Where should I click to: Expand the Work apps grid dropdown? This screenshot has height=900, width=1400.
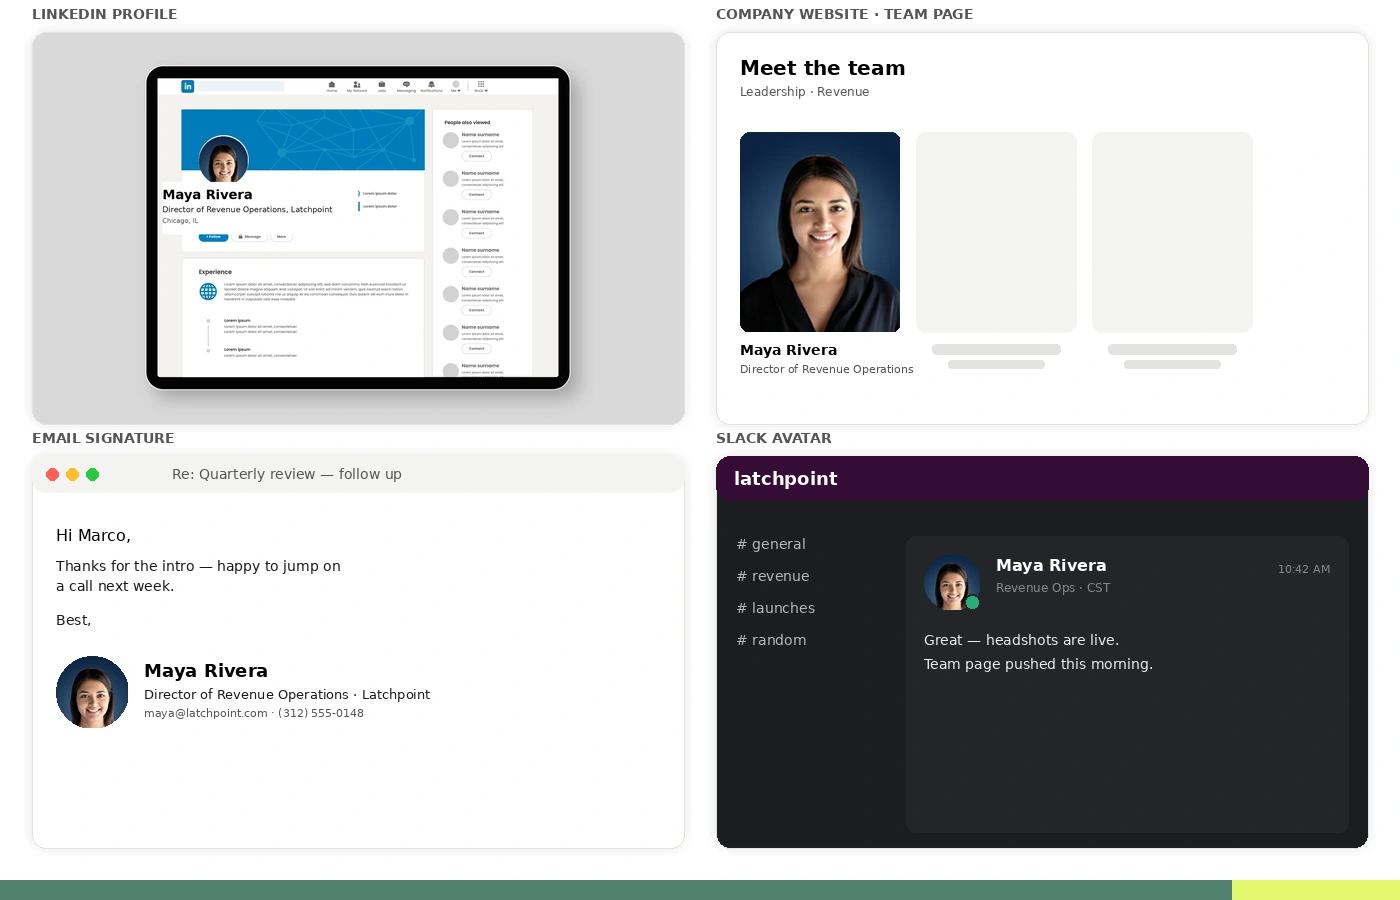coord(481,86)
